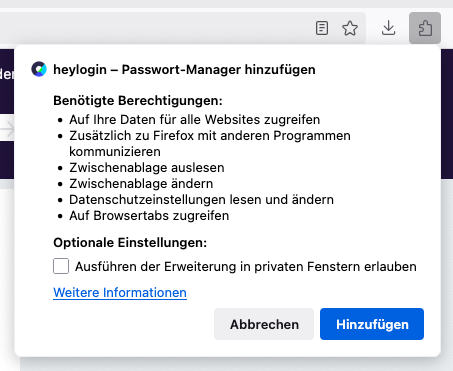Open reader view from the address bar
The height and width of the screenshot is (371, 453).
tap(322, 28)
